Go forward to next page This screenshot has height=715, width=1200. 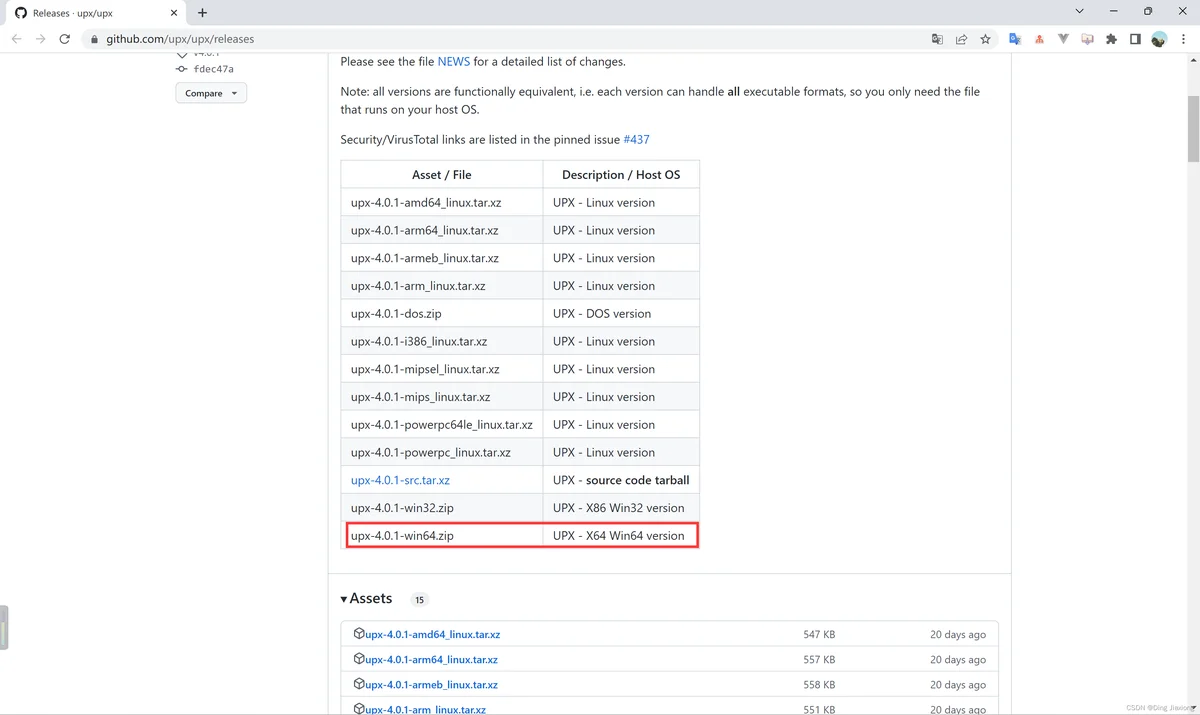(41, 39)
